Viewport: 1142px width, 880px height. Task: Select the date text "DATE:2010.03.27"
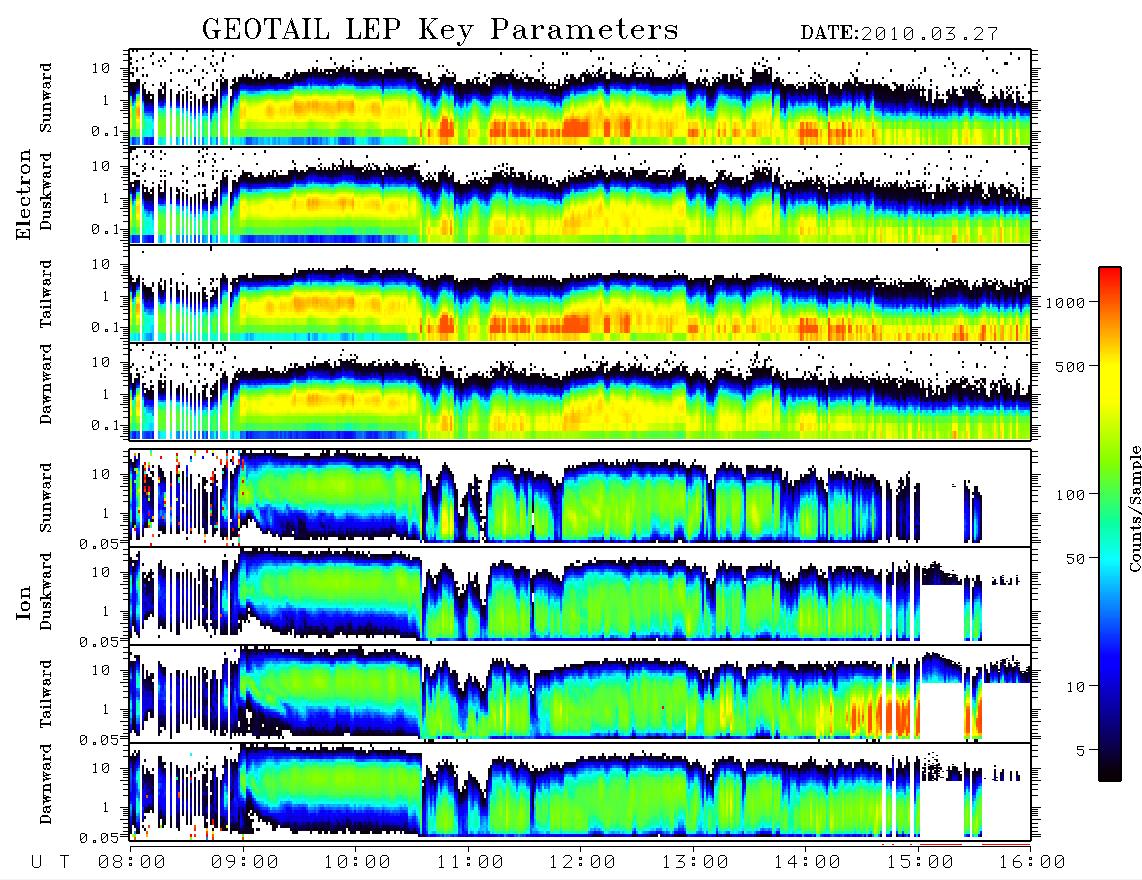[x=899, y=34]
